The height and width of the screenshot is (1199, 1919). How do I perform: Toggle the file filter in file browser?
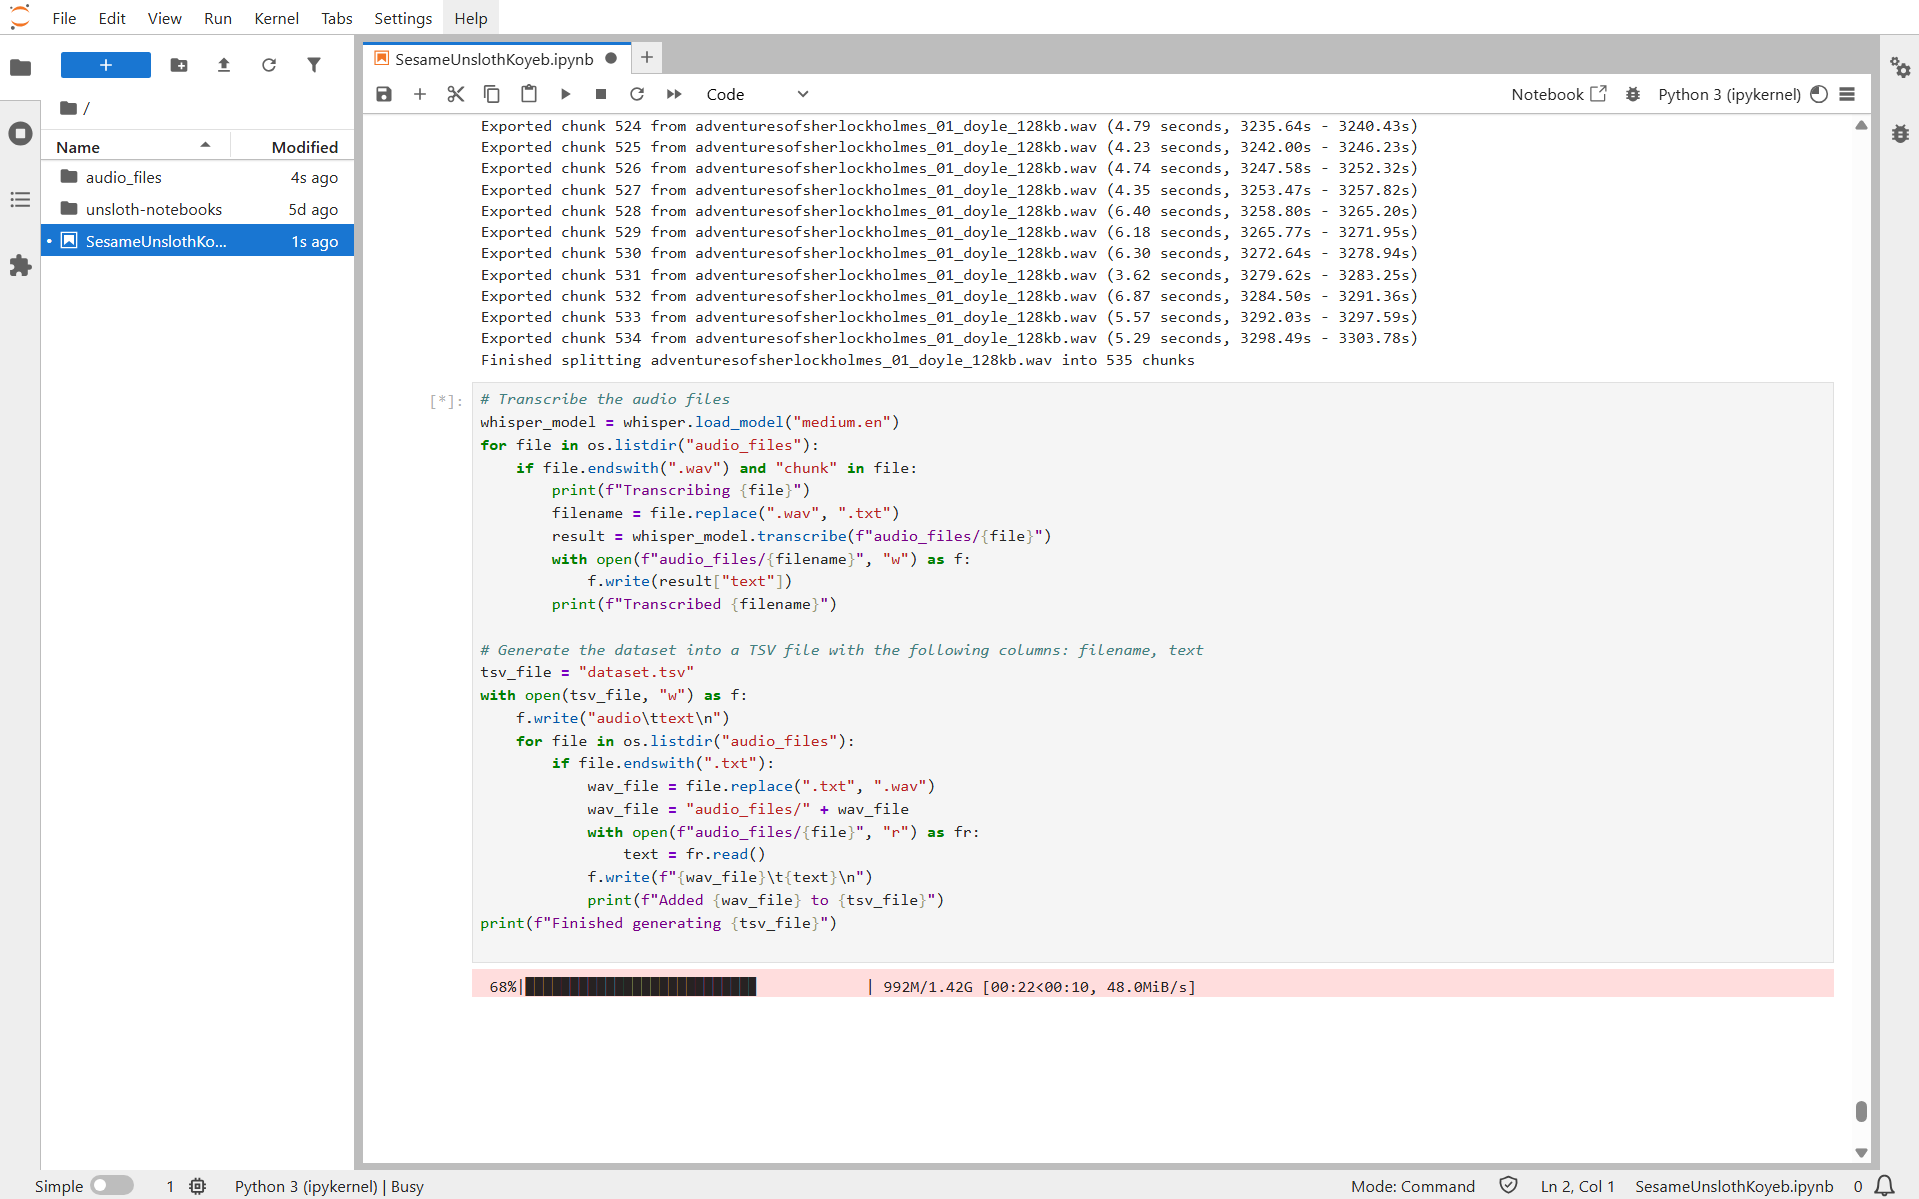pos(314,65)
